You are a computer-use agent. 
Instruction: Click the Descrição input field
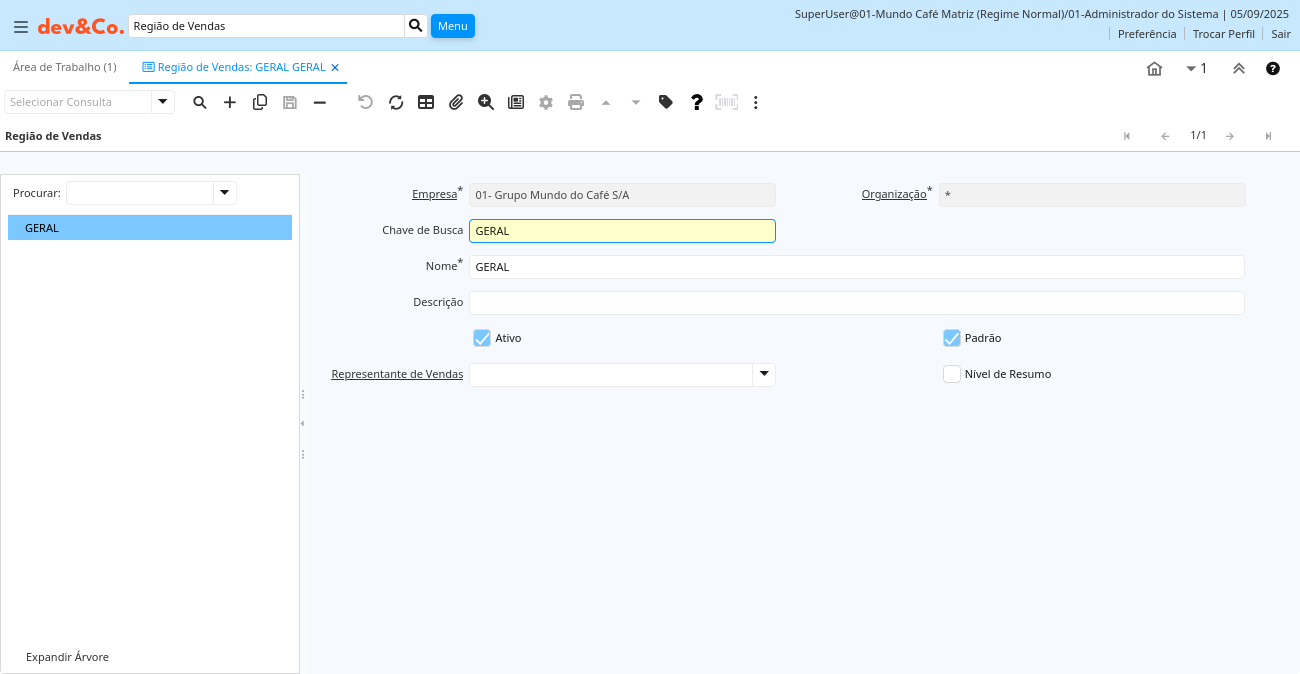856,303
